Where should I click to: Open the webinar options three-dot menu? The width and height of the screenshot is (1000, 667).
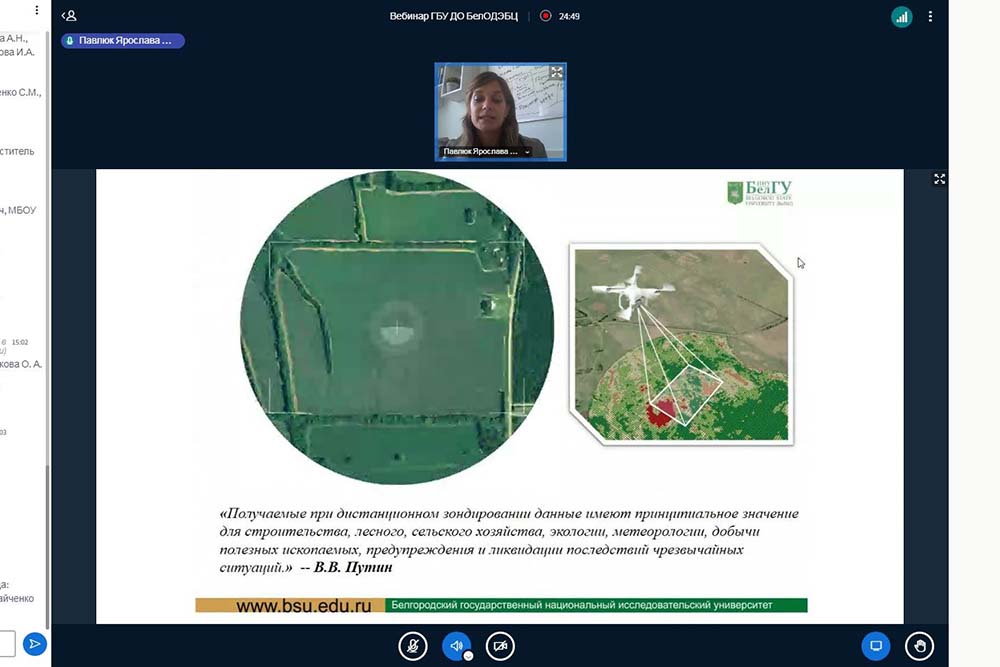[930, 17]
